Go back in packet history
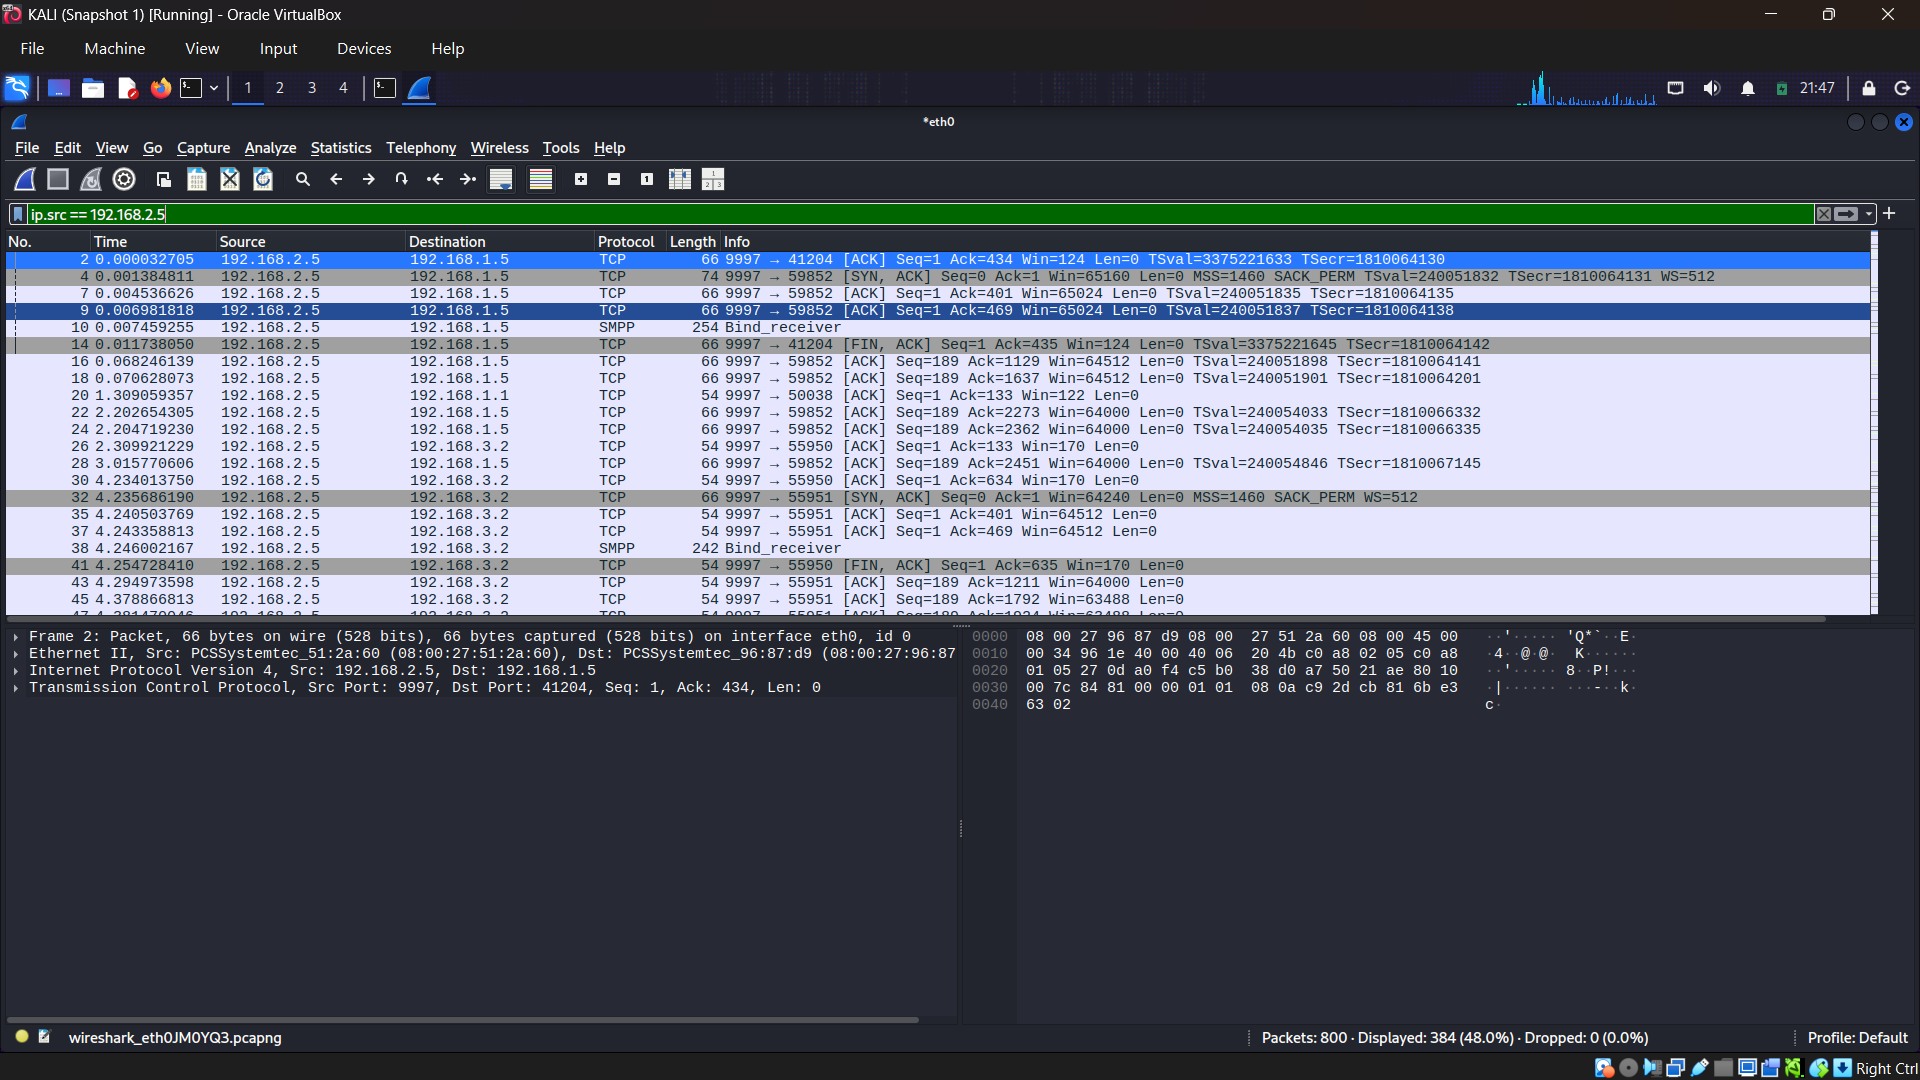This screenshot has height=1080, width=1920. point(336,179)
